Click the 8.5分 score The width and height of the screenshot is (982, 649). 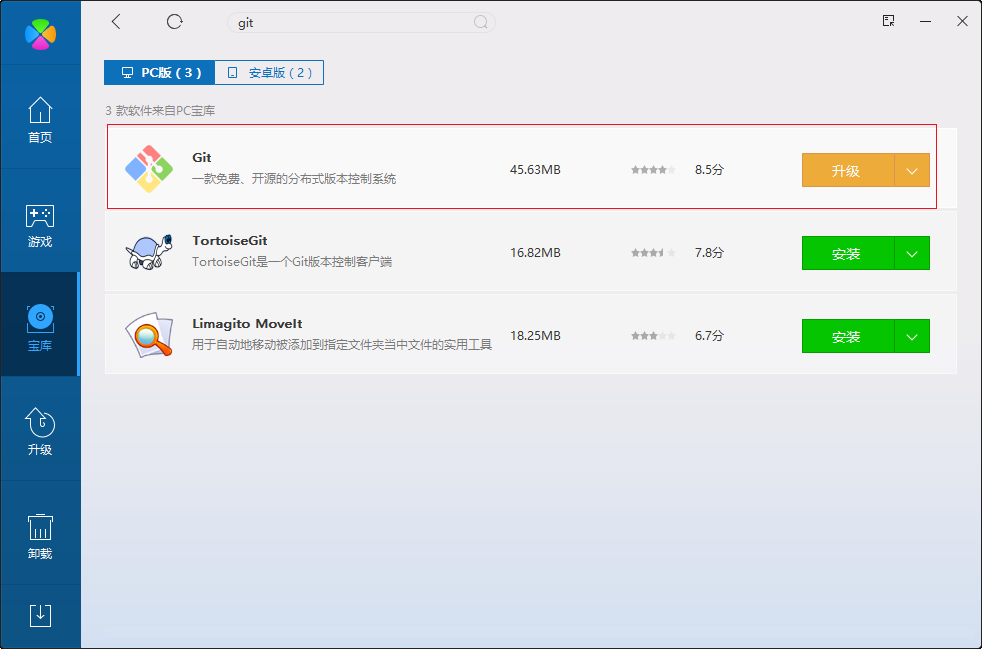[709, 170]
